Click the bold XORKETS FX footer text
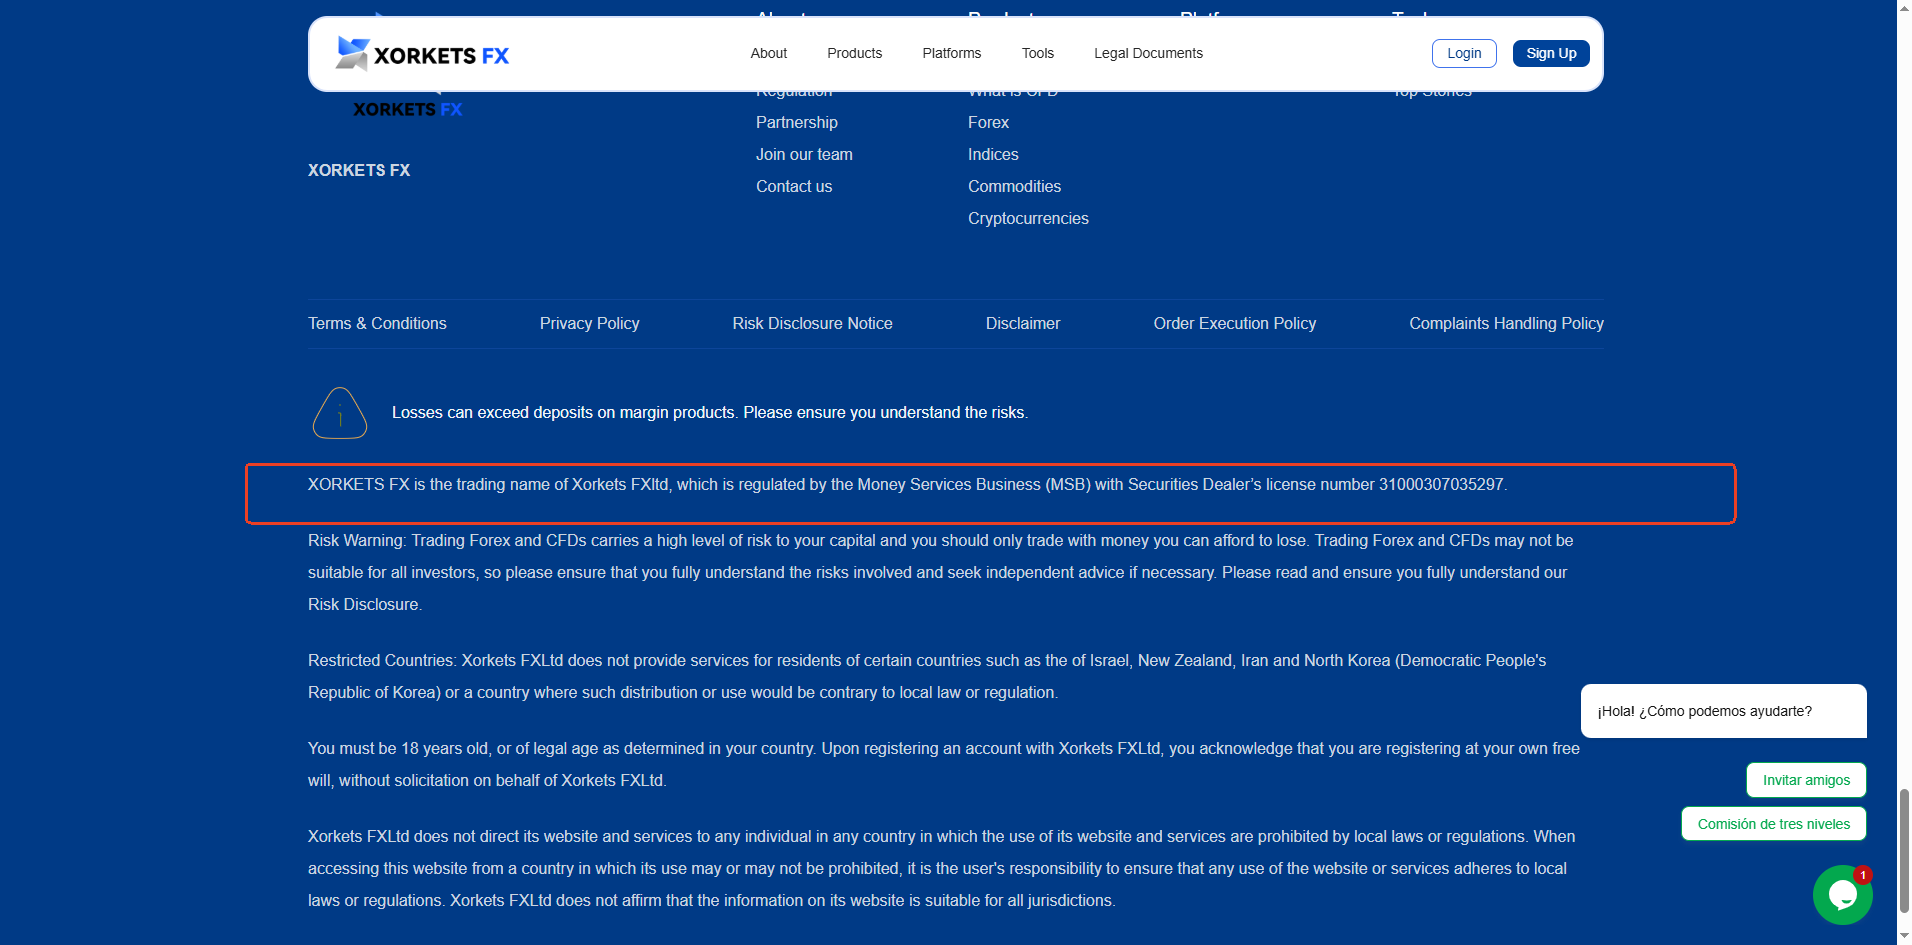The width and height of the screenshot is (1912, 945). (x=359, y=170)
